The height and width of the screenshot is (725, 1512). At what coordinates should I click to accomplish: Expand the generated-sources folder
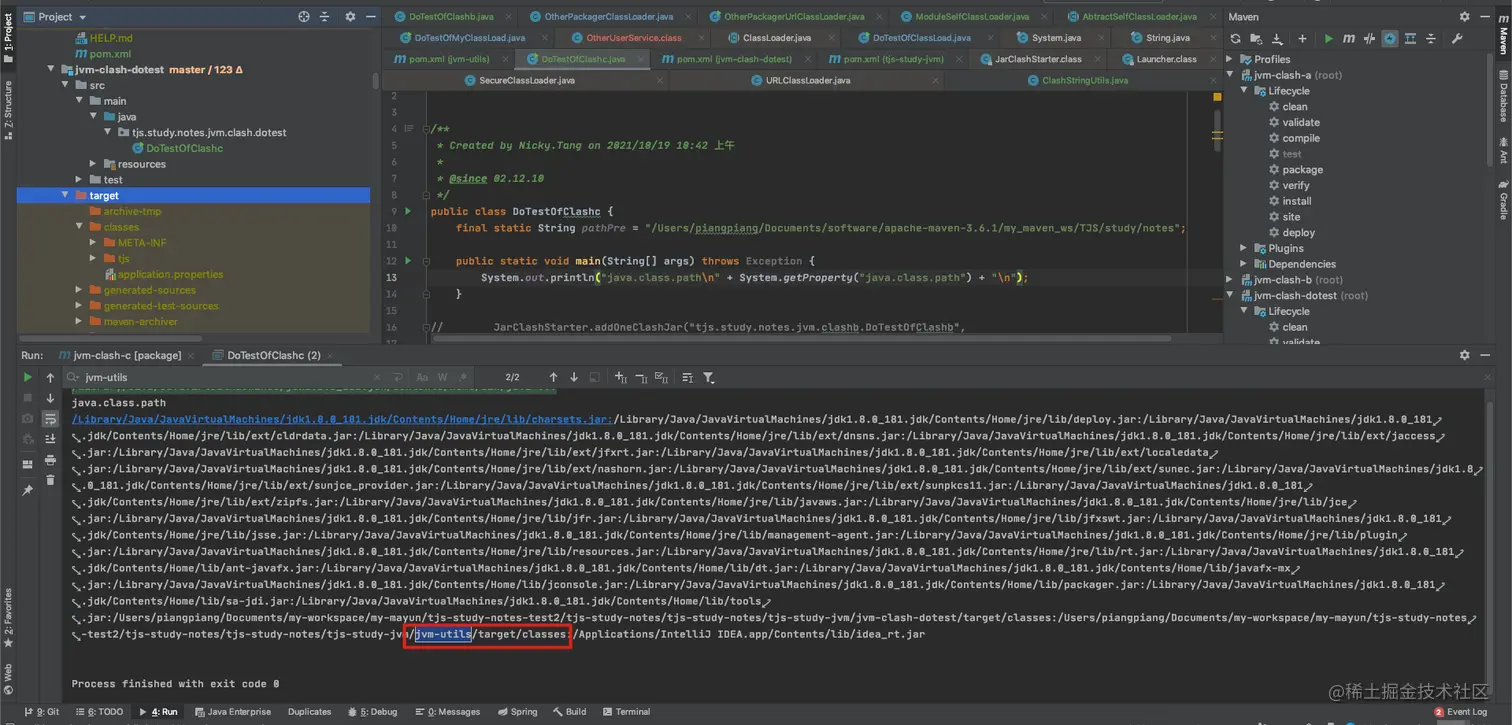(x=80, y=290)
